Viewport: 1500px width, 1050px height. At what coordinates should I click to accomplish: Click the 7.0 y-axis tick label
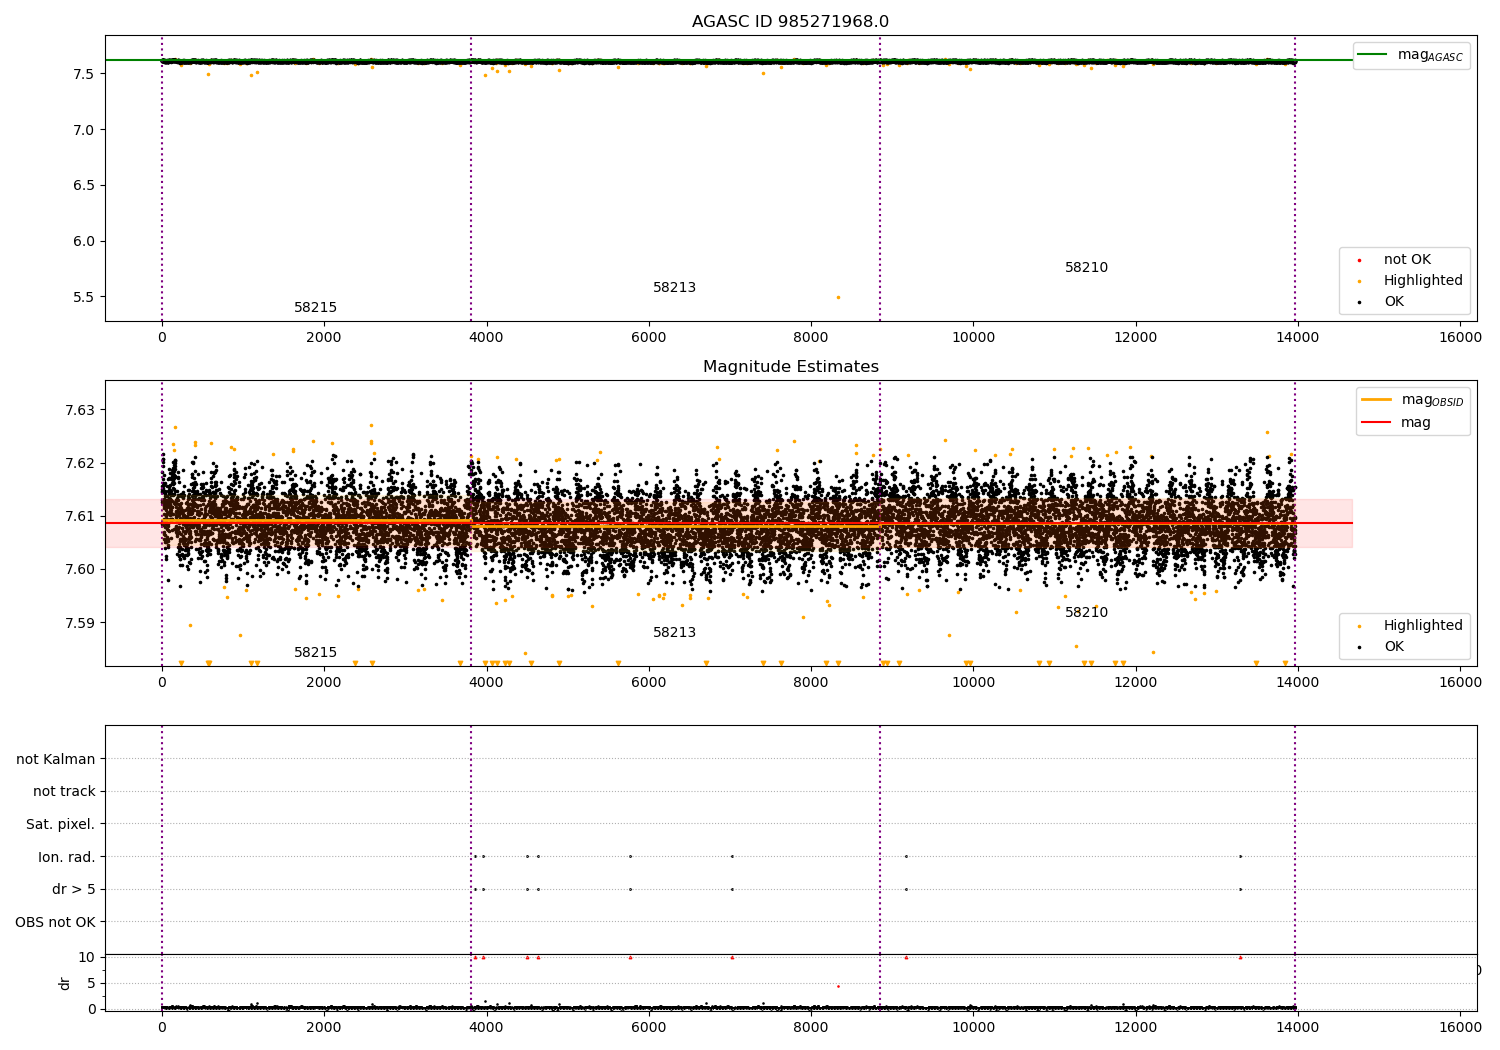click(83, 130)
